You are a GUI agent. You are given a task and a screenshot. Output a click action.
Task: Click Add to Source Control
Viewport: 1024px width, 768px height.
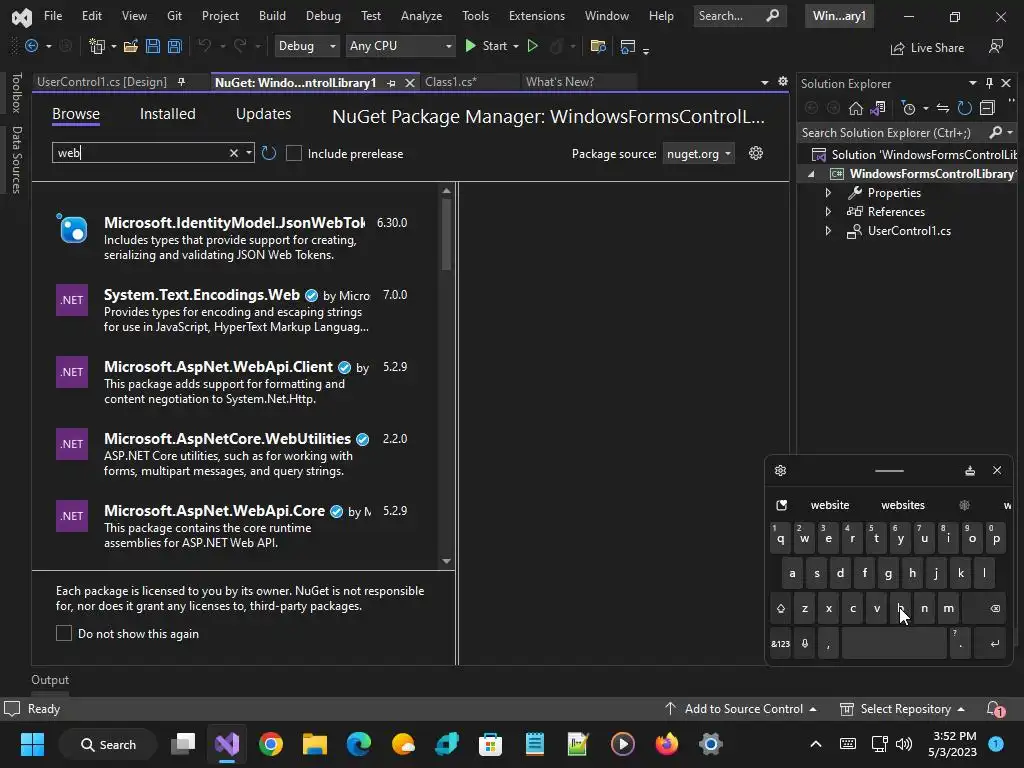(741, 709)
